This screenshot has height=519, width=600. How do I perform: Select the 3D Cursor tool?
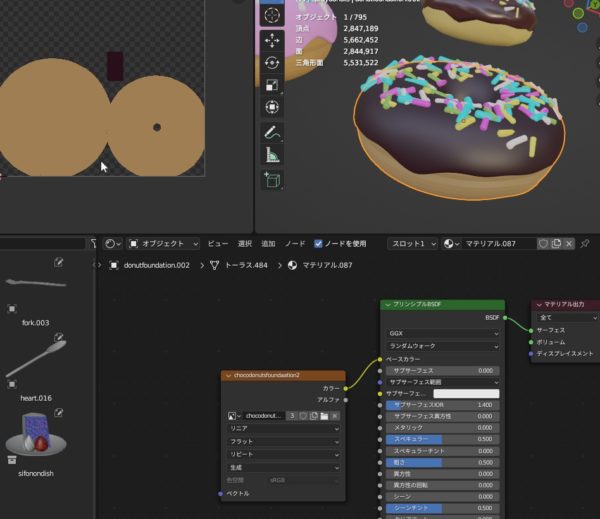tap(272, 16)
